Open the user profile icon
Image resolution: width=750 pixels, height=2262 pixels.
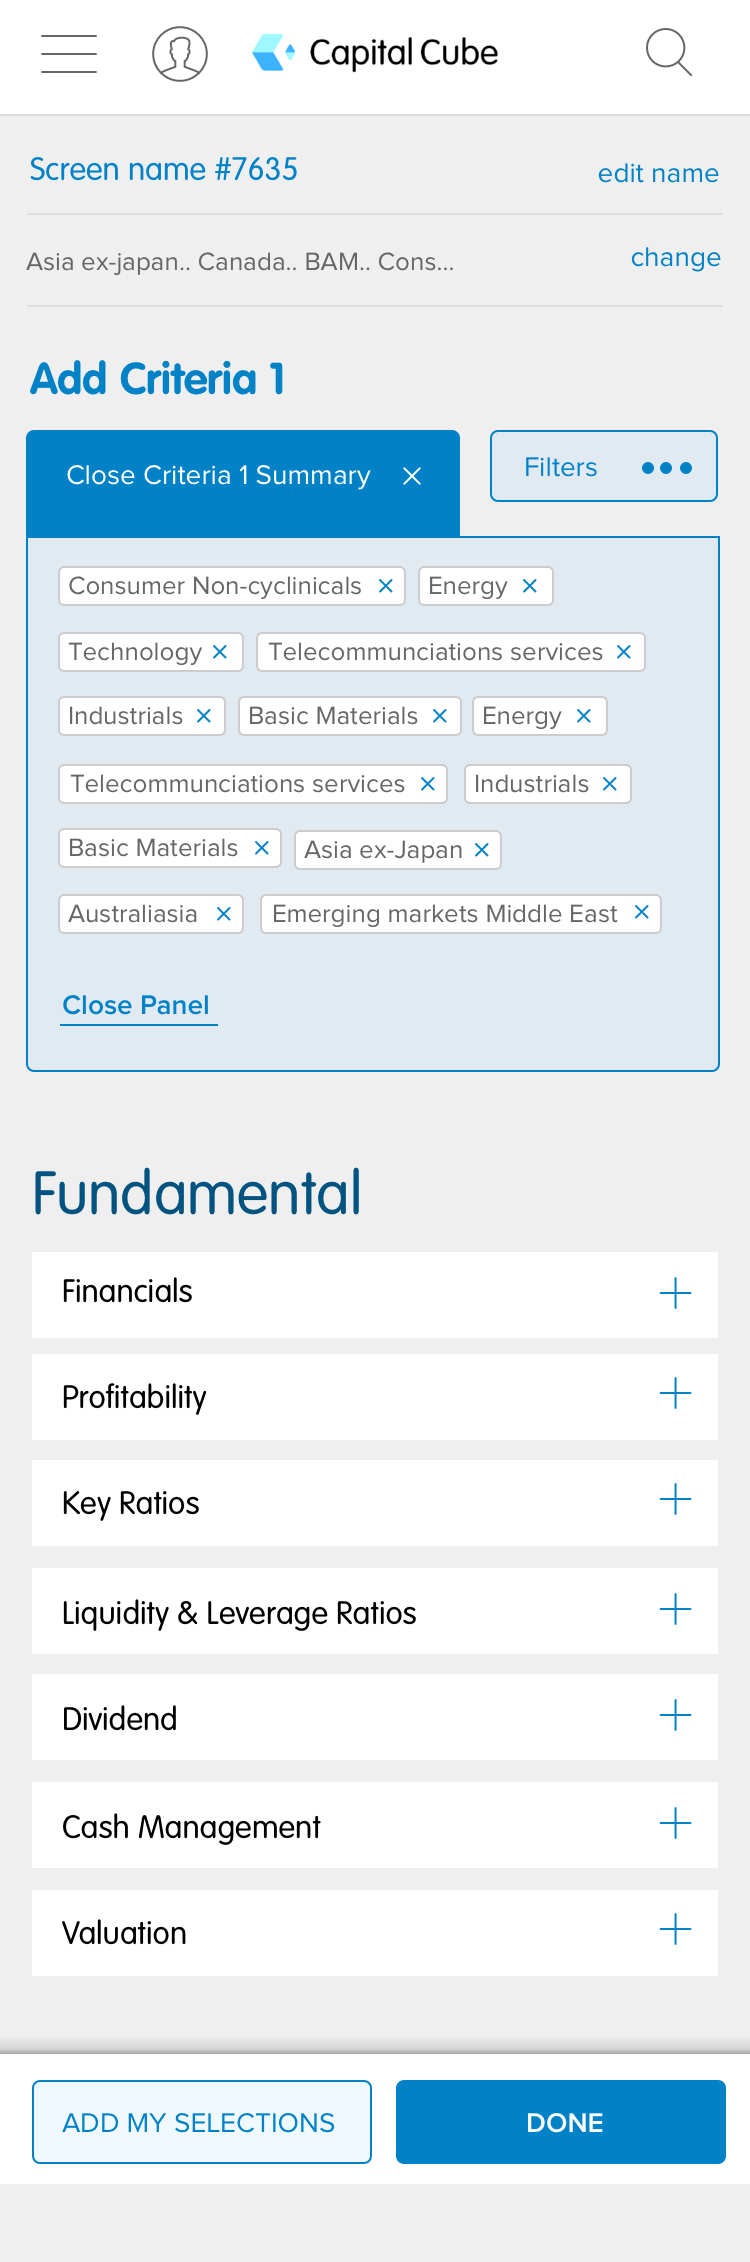(180, 54)
